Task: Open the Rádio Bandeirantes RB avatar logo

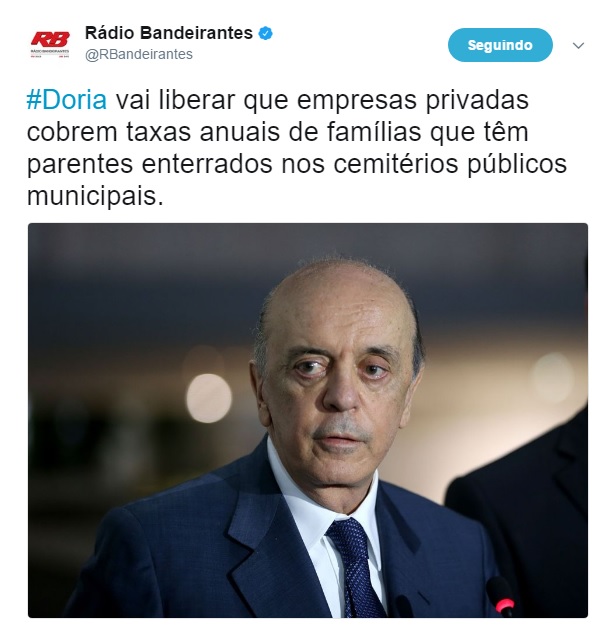Action: pyautogui.click(x=50, y=44)
